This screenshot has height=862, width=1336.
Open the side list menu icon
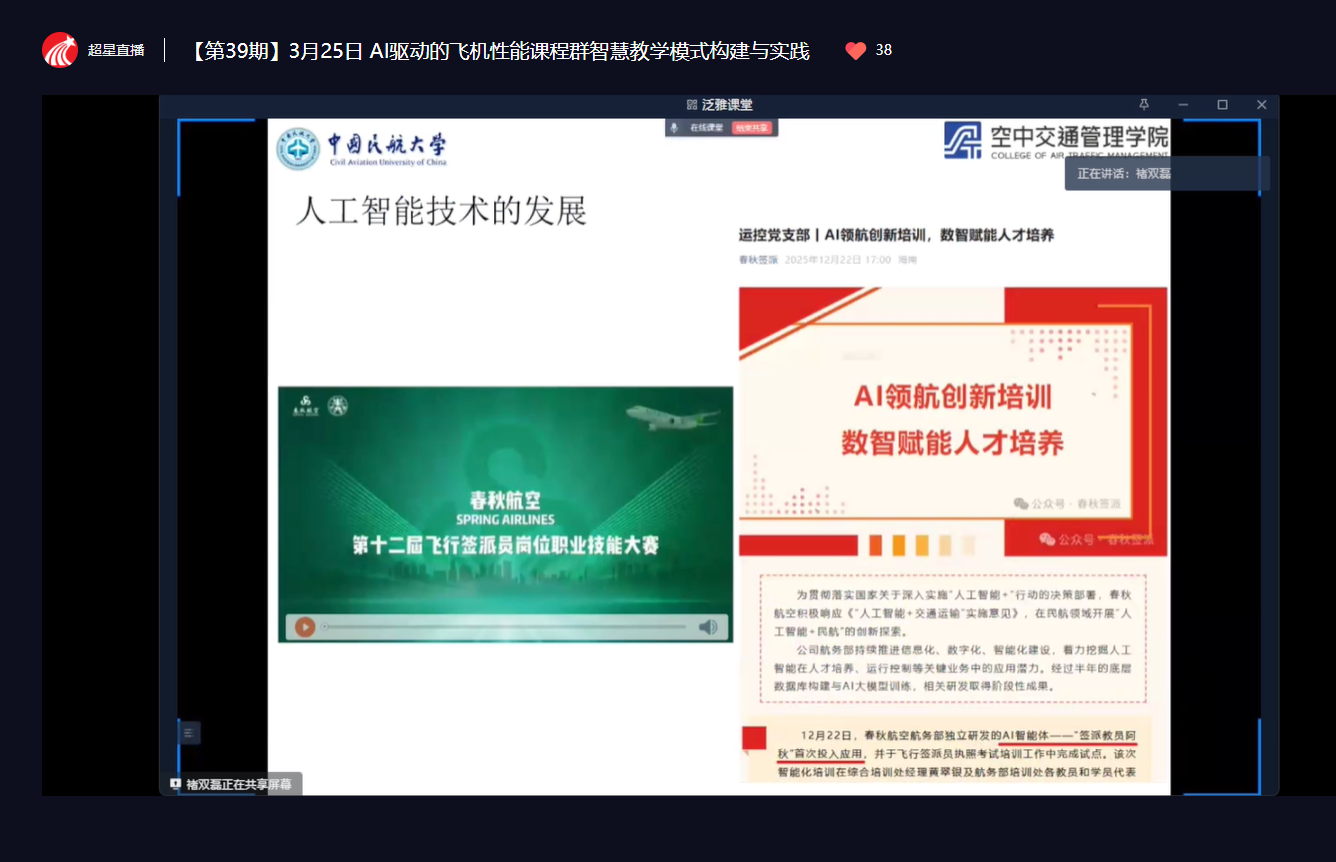click(188, 733)
